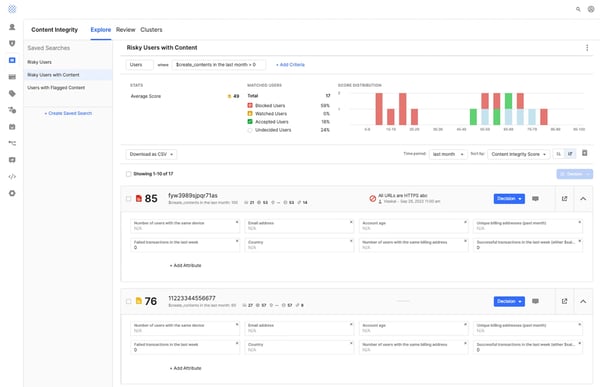The width and height of the screenshot is (600, 387).
Task: Tick the checkbox for user scored 85
Action: pos(129,199)
